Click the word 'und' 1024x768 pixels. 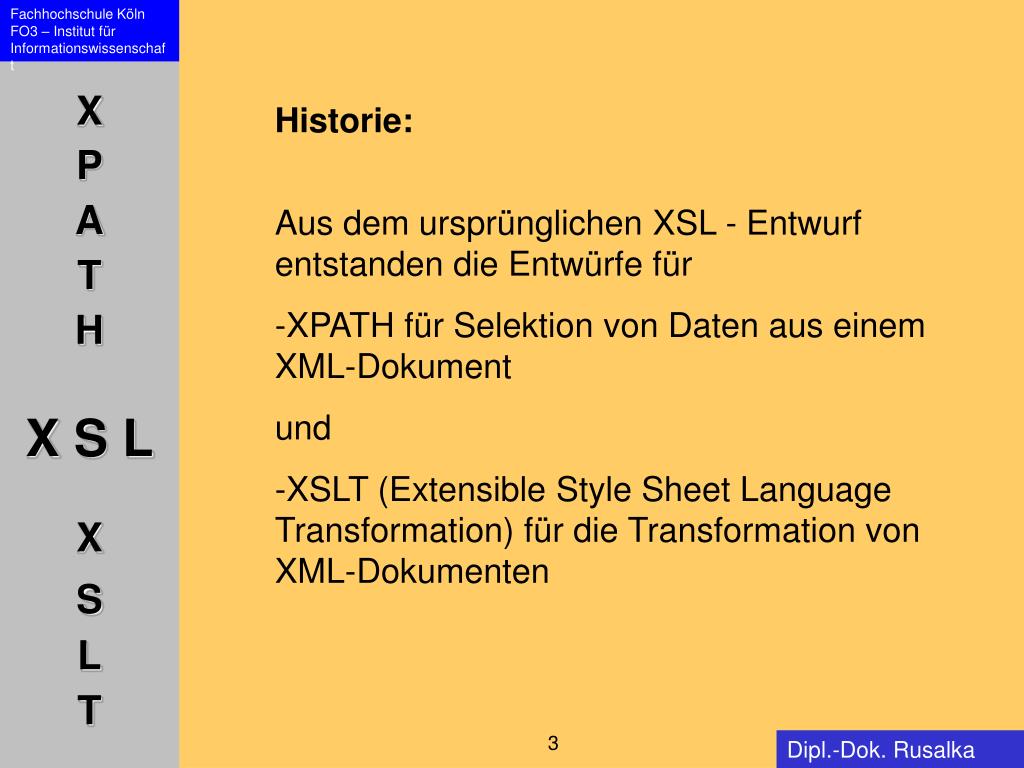[303, 428]
